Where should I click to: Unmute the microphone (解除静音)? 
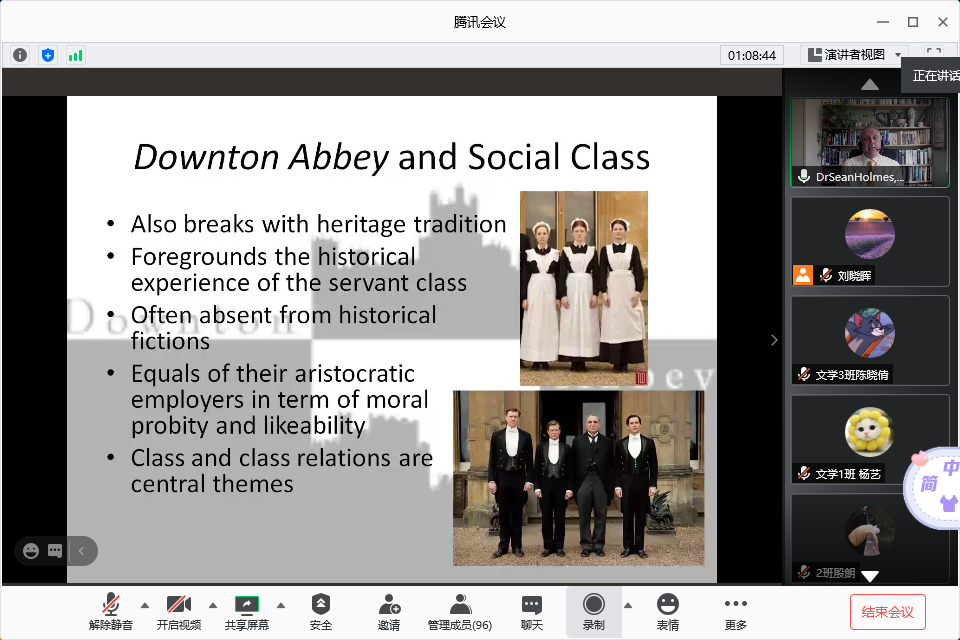110,611
